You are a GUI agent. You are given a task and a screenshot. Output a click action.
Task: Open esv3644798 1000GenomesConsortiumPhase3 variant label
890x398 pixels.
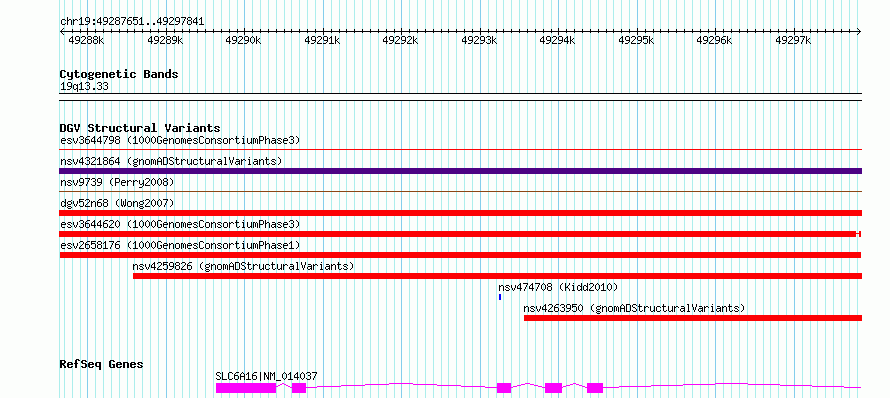180,140
